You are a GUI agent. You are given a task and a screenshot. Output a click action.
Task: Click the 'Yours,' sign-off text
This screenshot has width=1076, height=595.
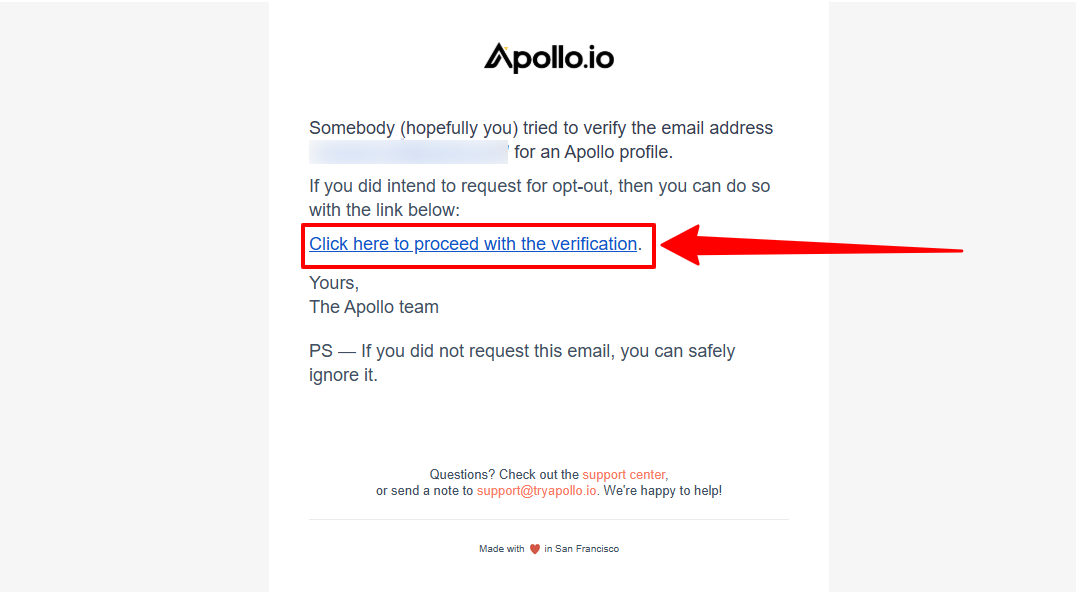coord(334,283)
